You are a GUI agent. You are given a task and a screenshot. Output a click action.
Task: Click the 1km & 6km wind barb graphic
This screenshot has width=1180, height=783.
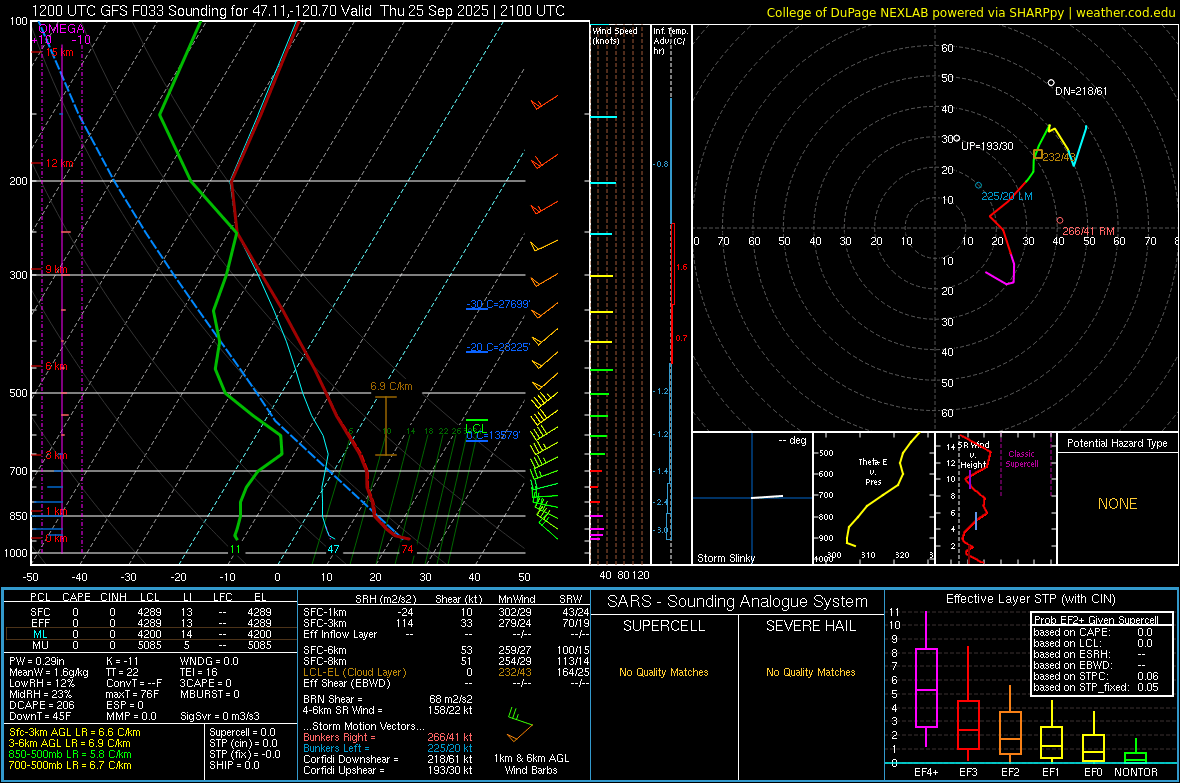[x=519, y=724]
